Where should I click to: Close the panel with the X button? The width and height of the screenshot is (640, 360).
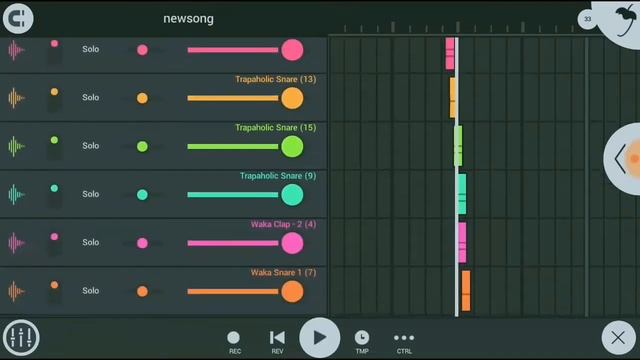point(618,338)
